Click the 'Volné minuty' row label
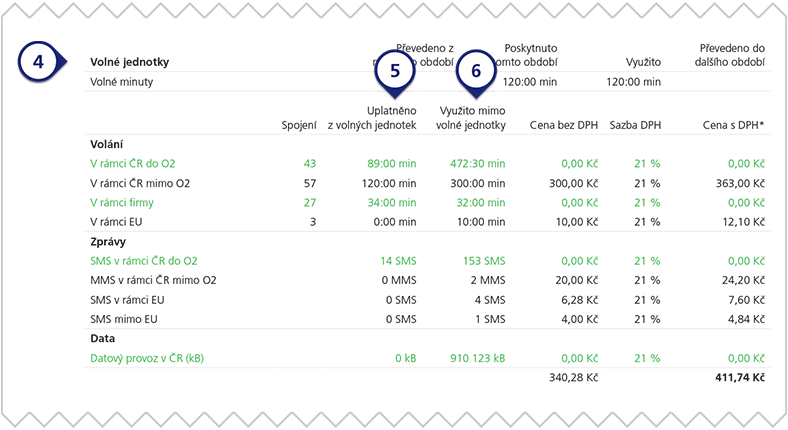This screenshot has height=430, width=788. pyautogui.click(x=121, y=82)
